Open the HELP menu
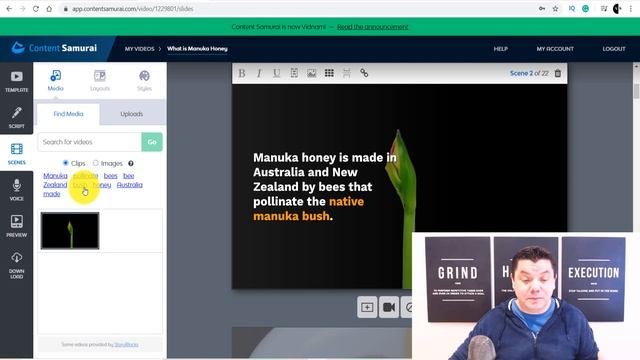This screenshot has height=360, width=640. coord(500,49)
